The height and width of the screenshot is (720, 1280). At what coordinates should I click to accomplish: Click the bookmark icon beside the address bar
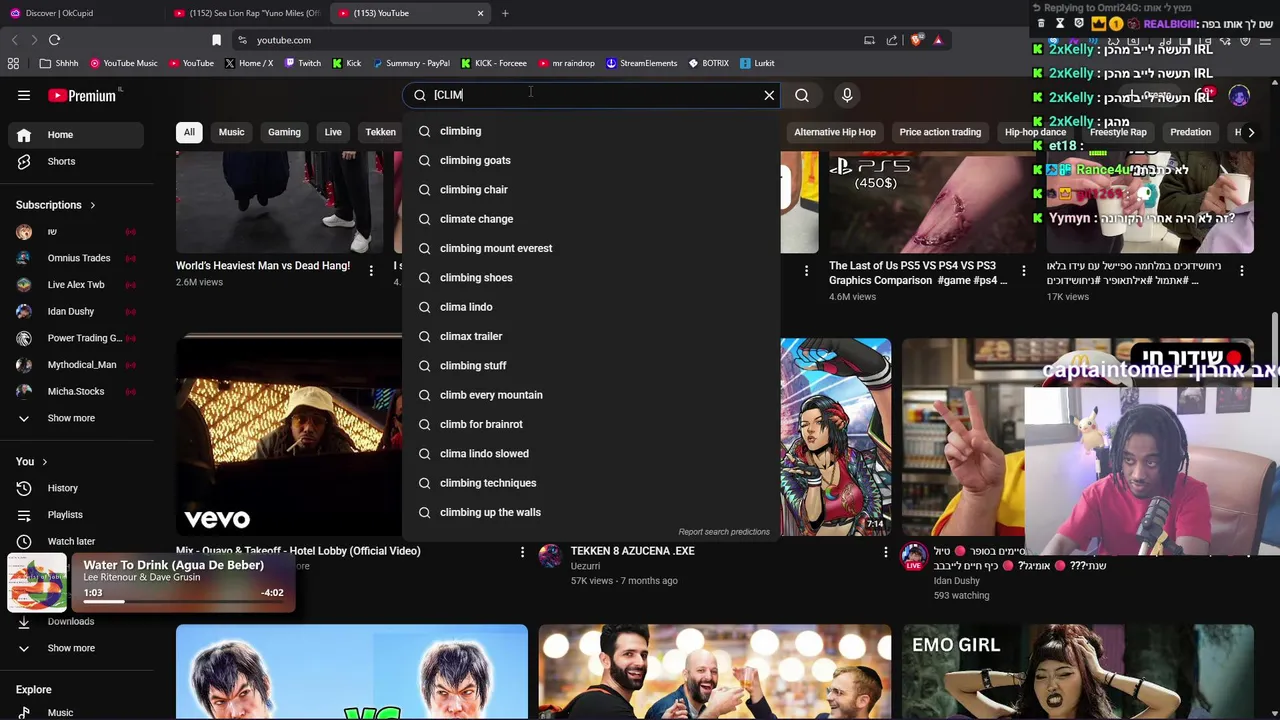[x=216, y=40]
